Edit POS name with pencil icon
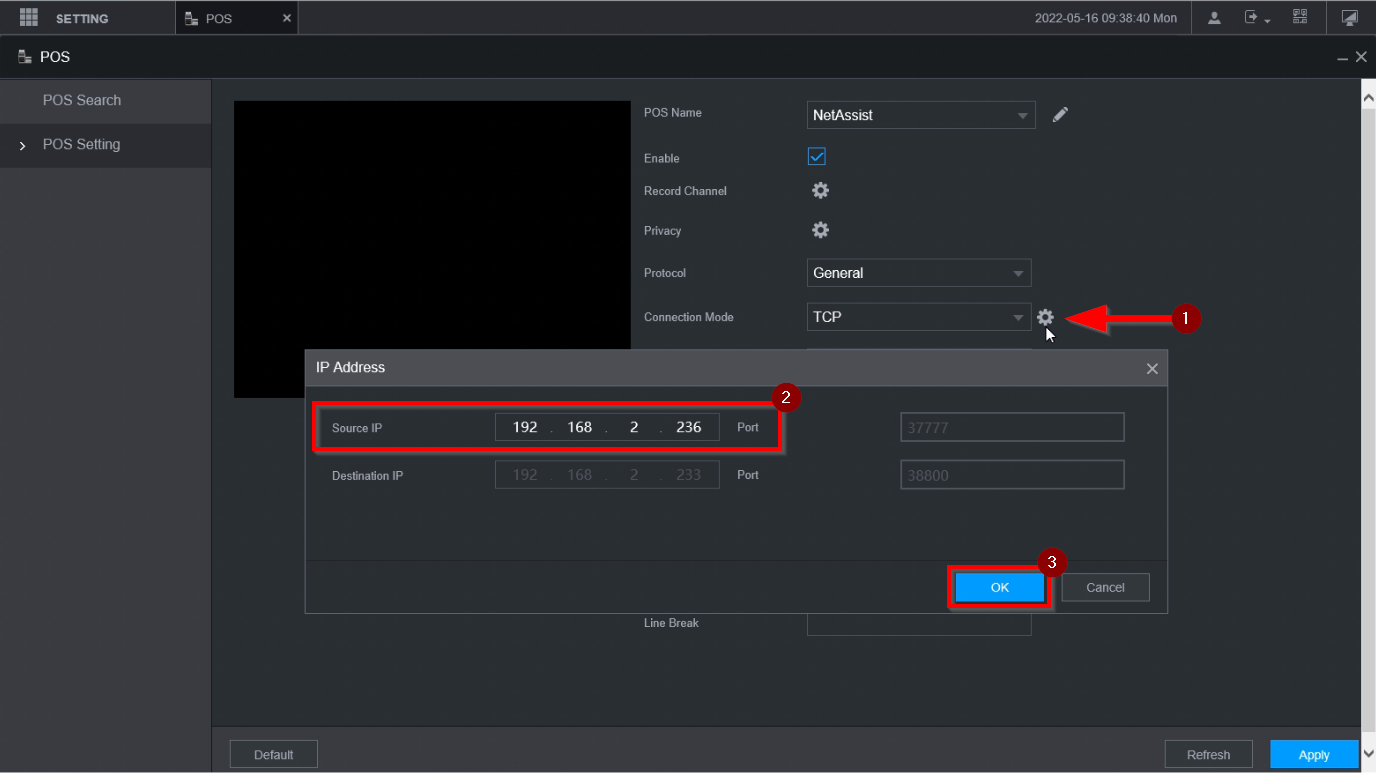 pyautogui.click(x=1060, y=115)
